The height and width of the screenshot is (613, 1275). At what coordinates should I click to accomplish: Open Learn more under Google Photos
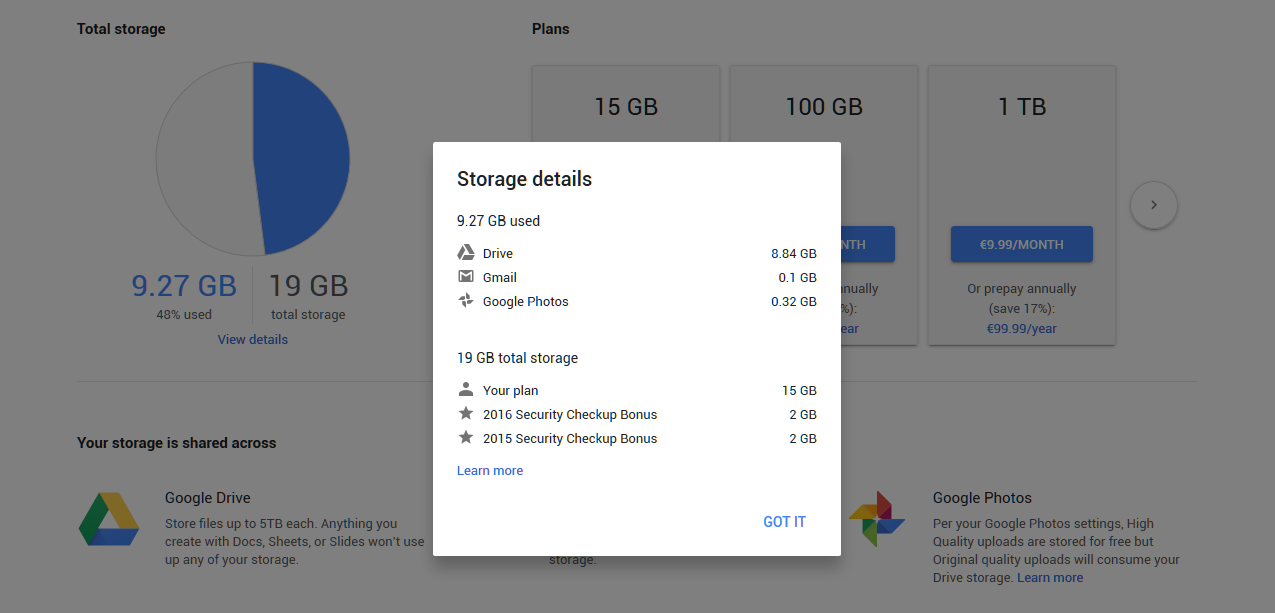pos(1050,578)
